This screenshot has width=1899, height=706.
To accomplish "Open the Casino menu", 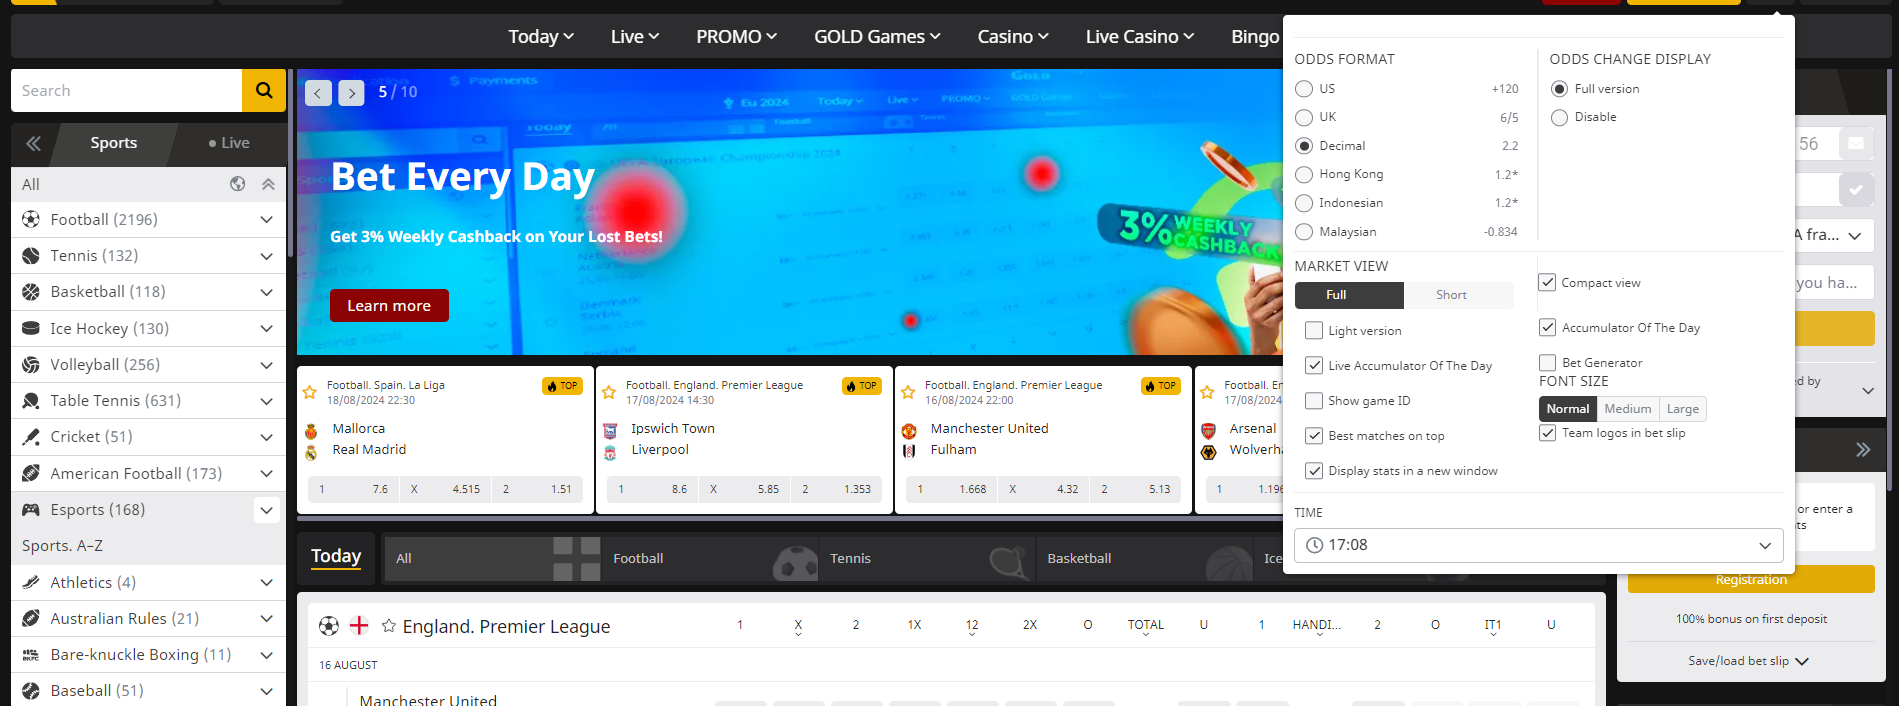I will point(1013,37).
